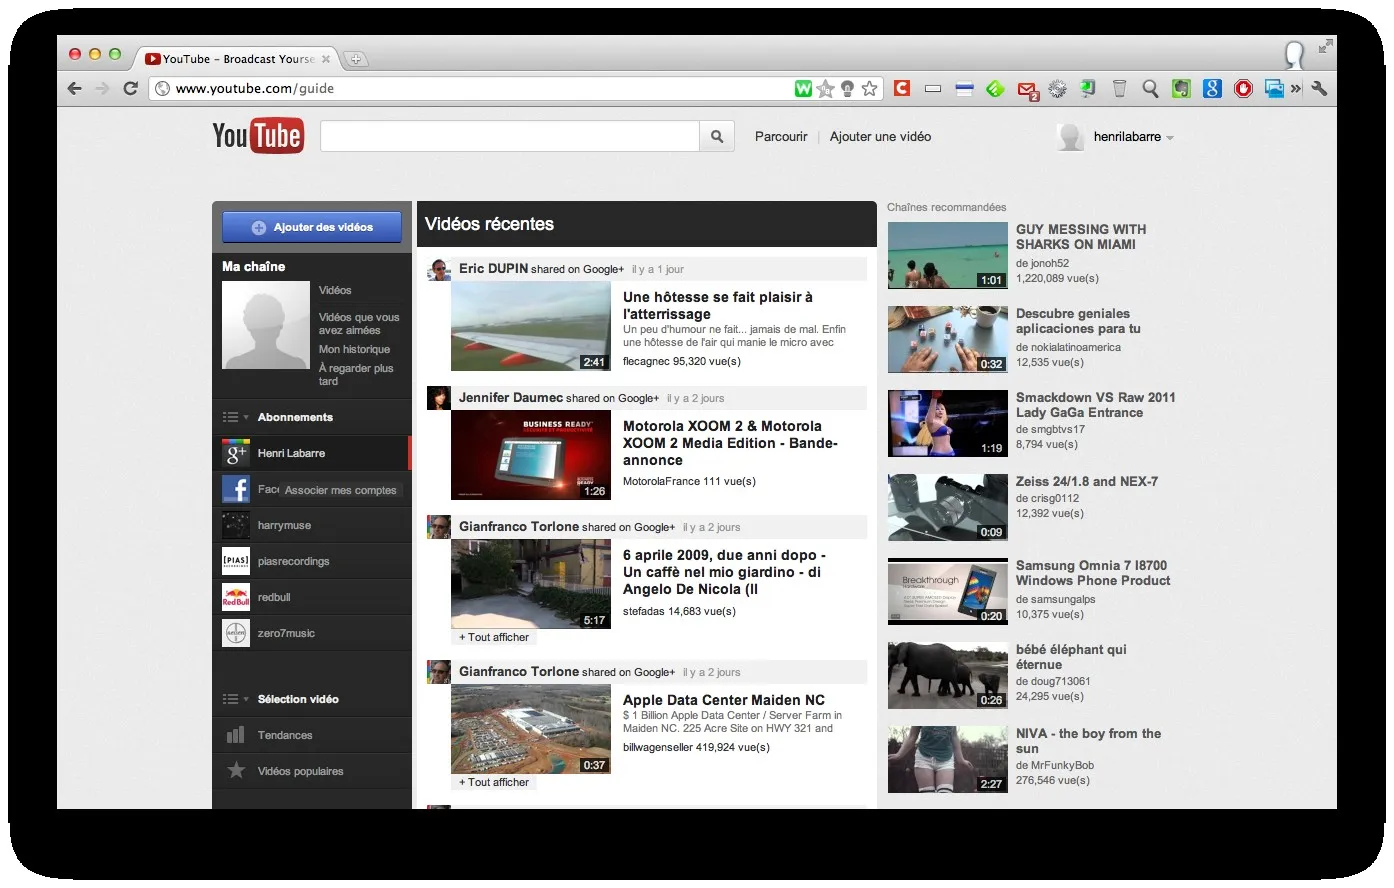The width and height of the screenshot is (1394, 888).
Task: Open Vidéos que vous avez aimées link
Action: [x=359, y=323]
